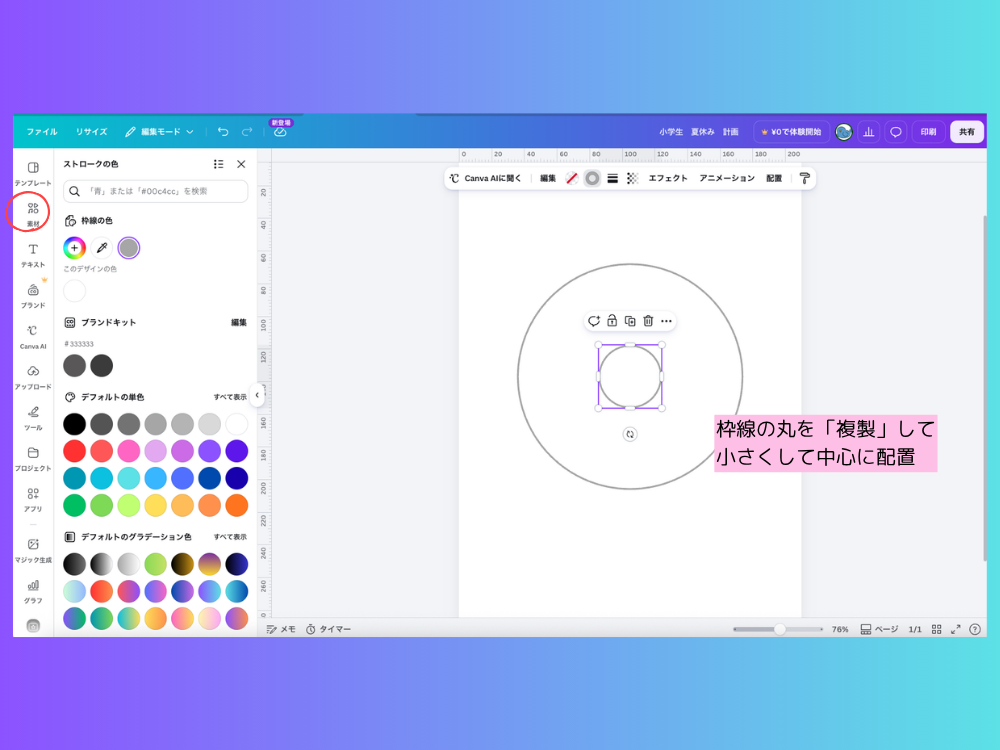
Task: Open the テンプレート sidebar panel
Action: coord(33,173)
